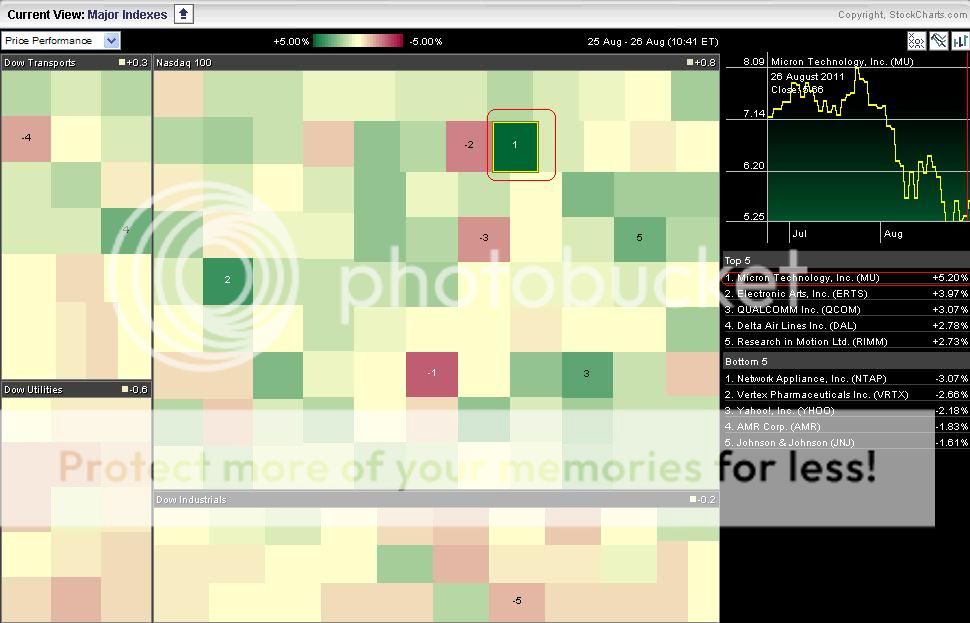Click the Dow Utilities sector header
970x623 pixels.
click(33, 390)
